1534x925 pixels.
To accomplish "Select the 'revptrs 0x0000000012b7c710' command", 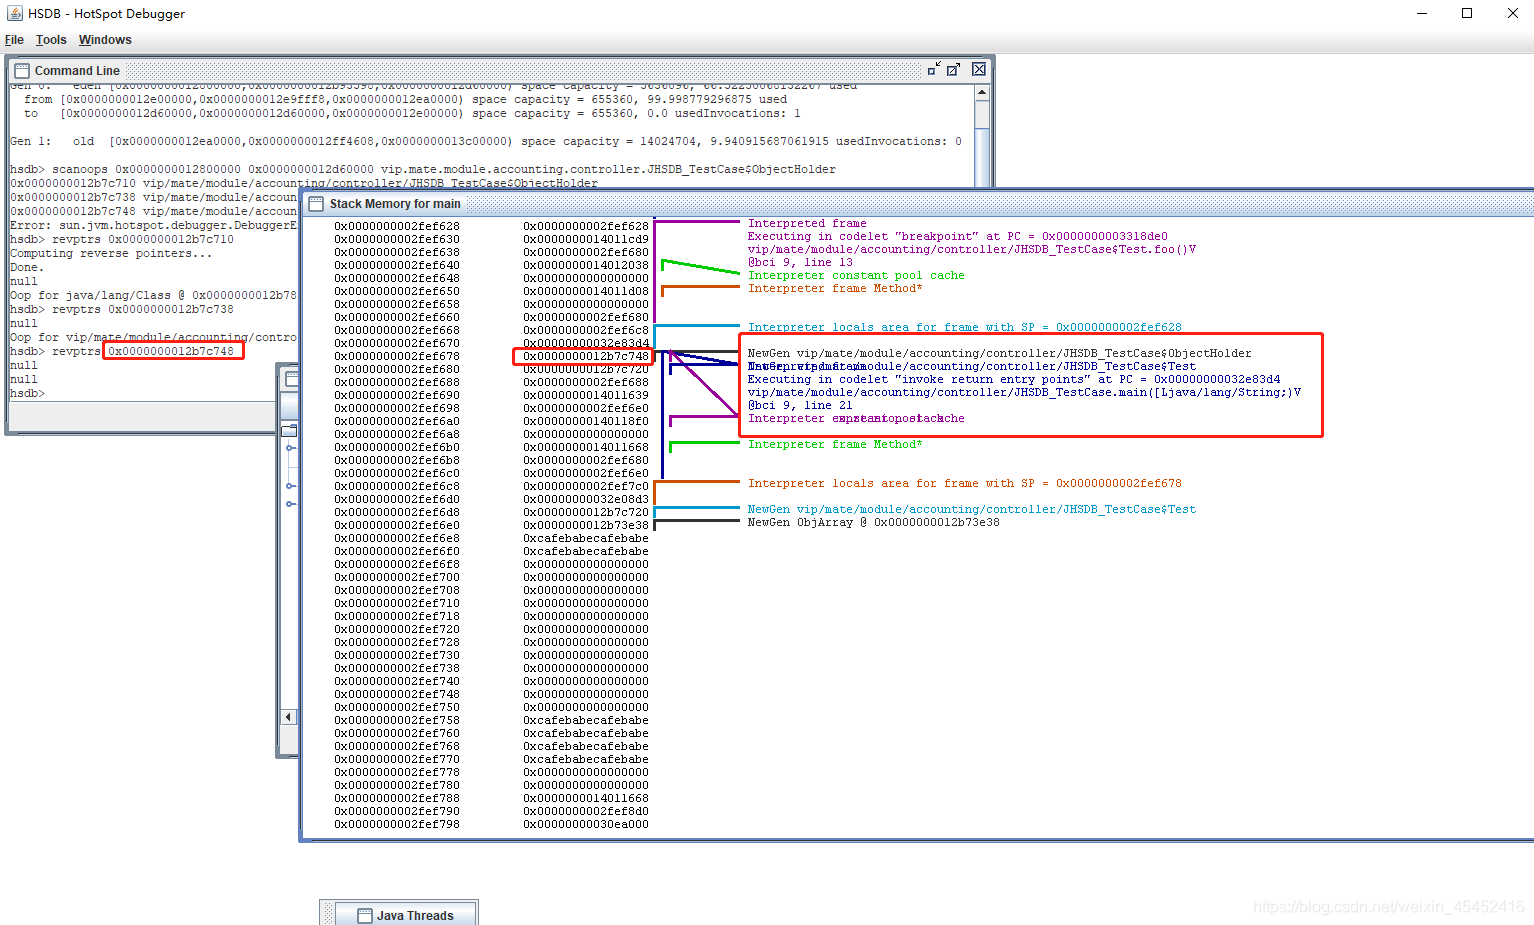I will 143,240.
